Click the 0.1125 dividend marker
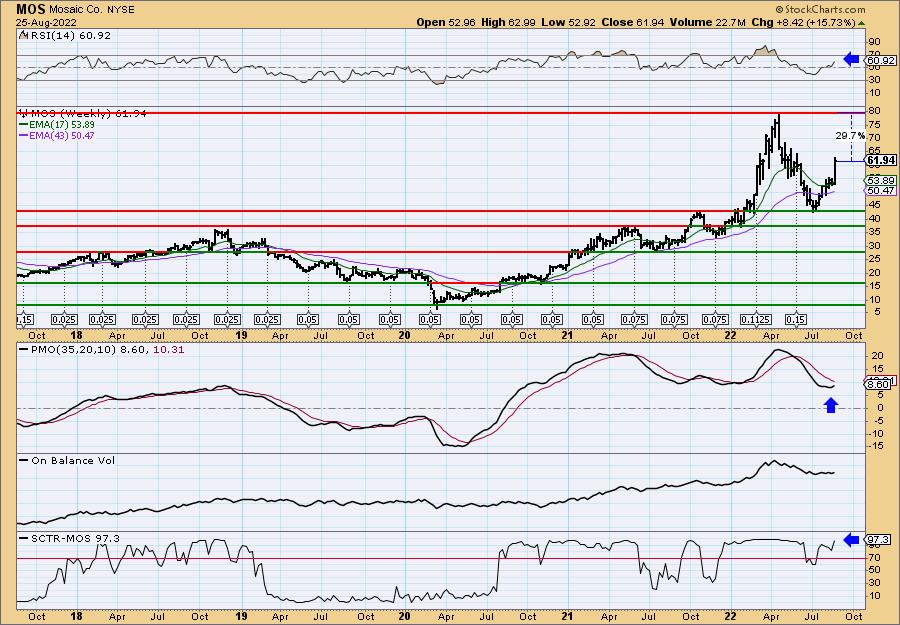This screenshot has height=625, width=900. [756, 319]
